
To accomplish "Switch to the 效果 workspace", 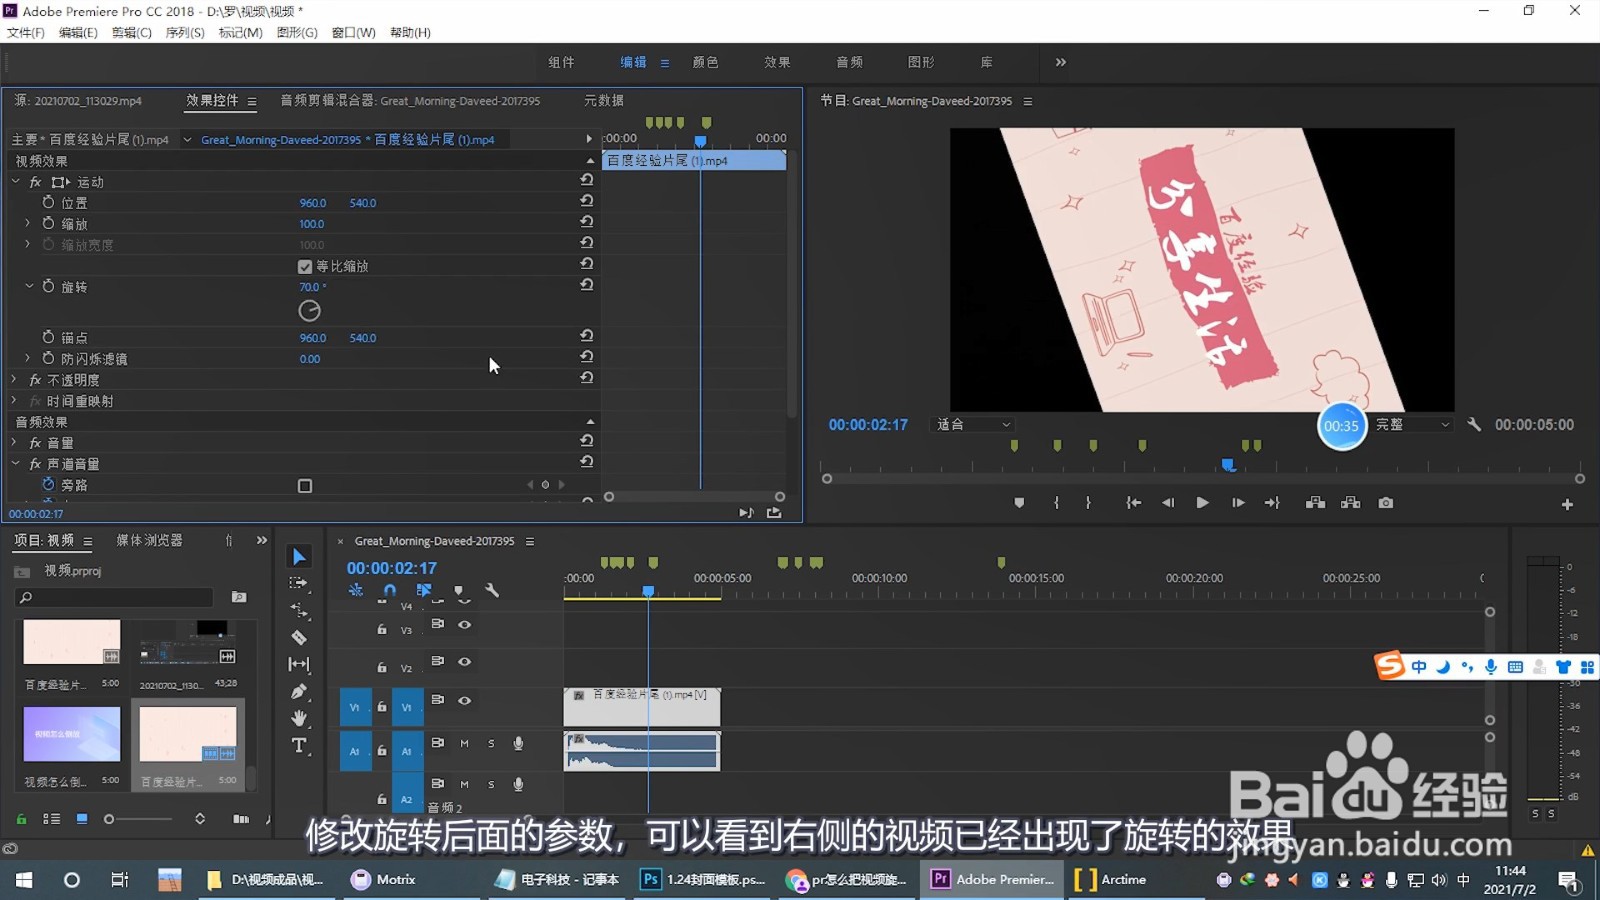I will pos(777,62).
